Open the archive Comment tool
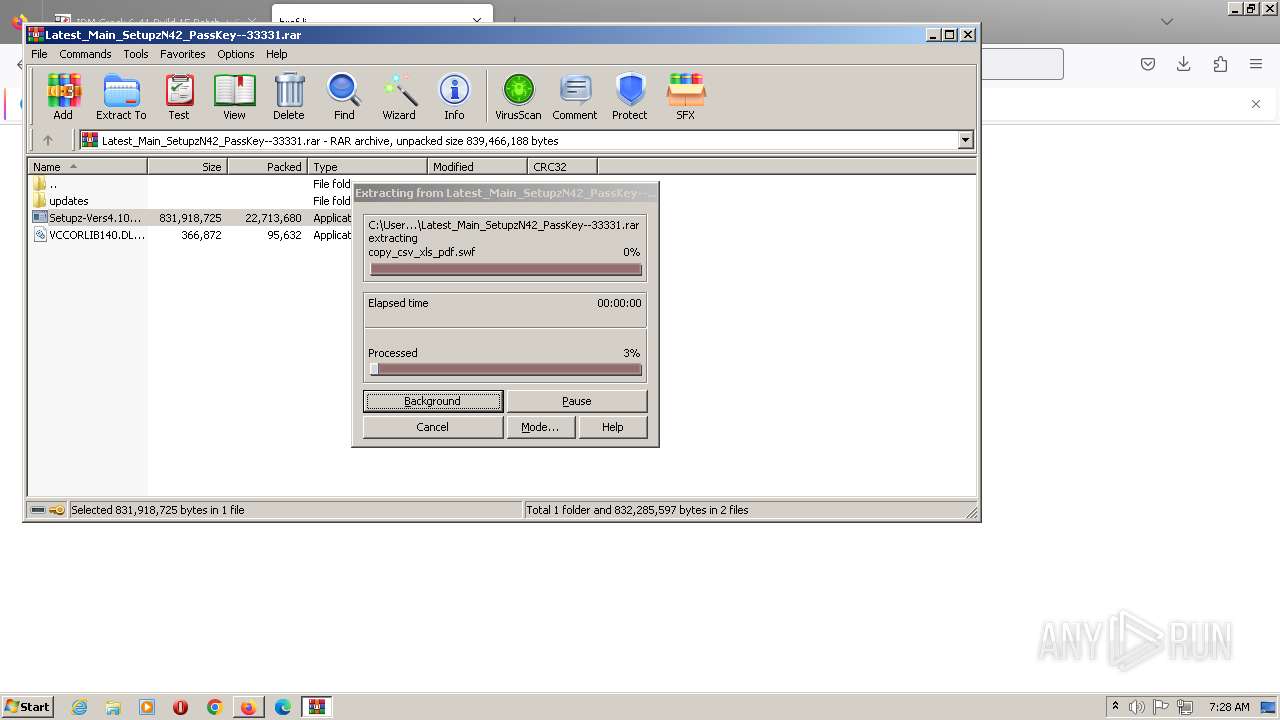Viewport: 1280px width, 720px height. point(575,97)
